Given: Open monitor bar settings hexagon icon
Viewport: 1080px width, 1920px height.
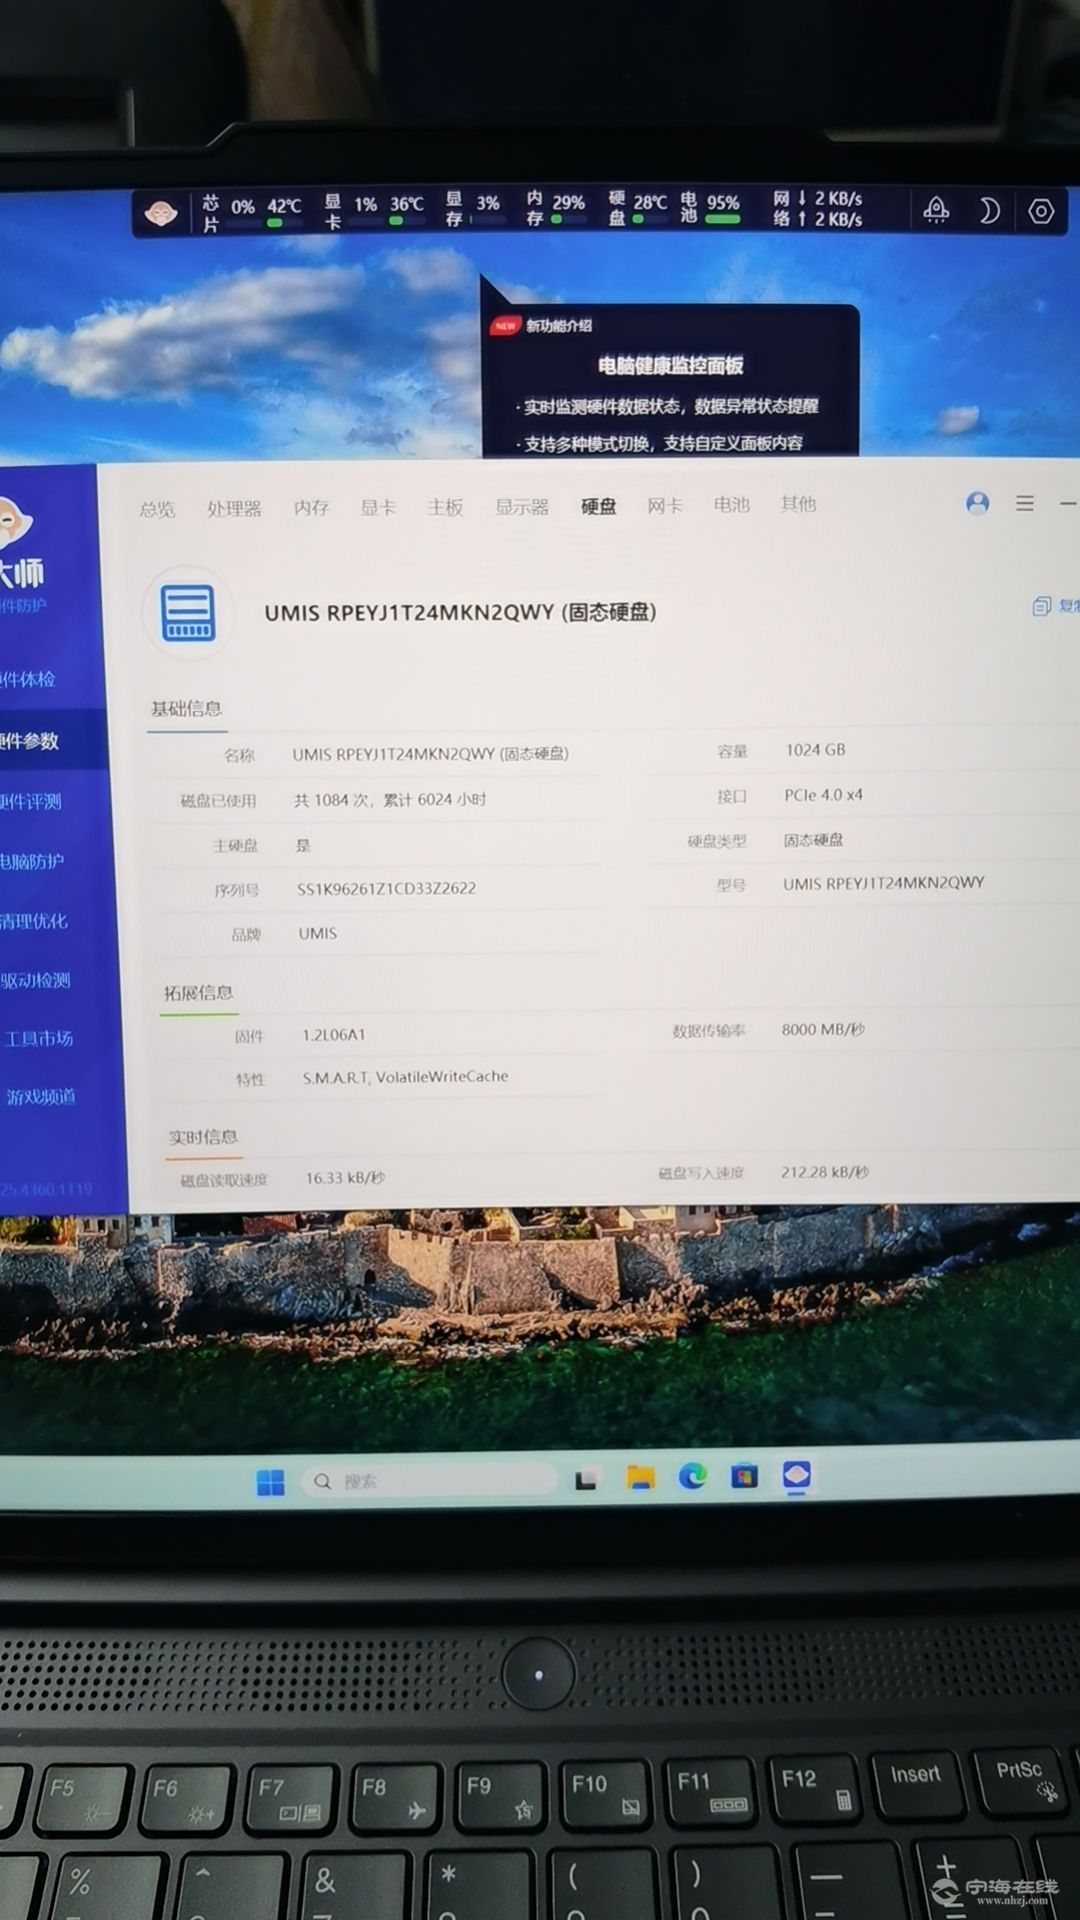Looking at the screenshot, I should pos(1041,212).
